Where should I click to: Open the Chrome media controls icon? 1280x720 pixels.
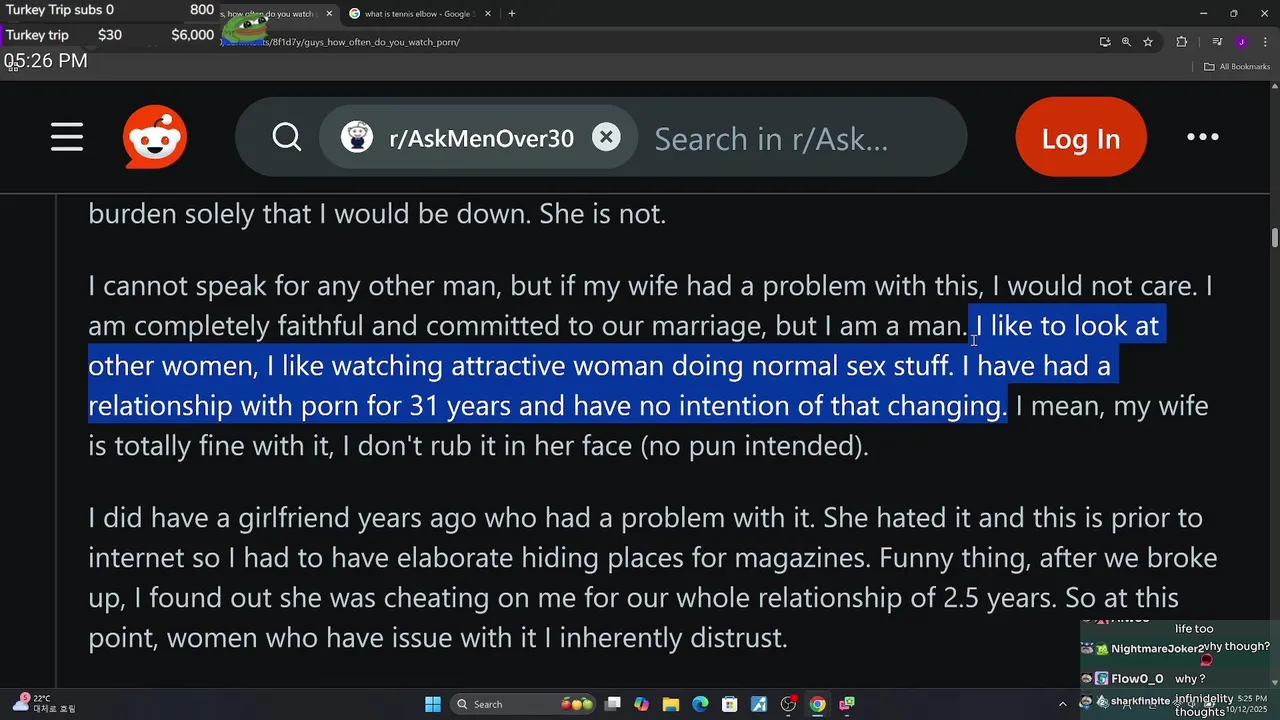coord(1217,42)
